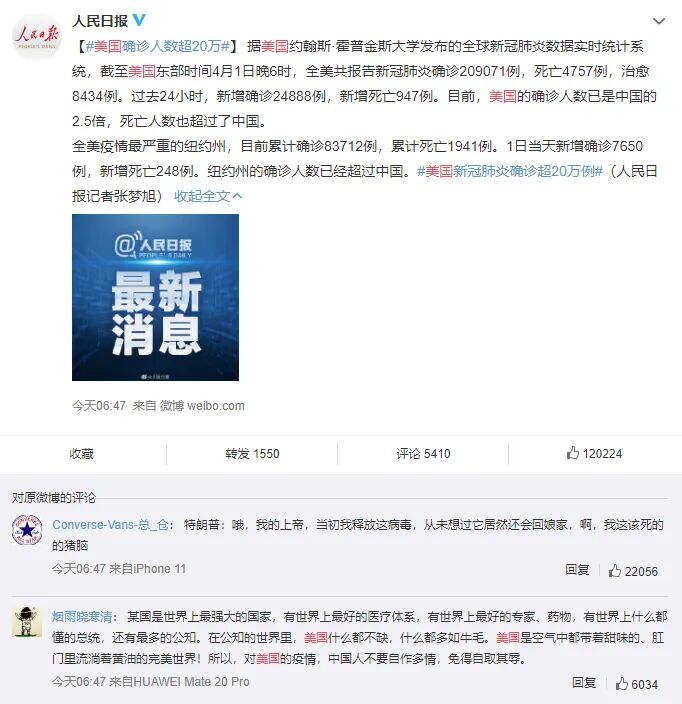Open hashtag #美国确诊人数超20万#
The width and height of the screenshot is (682, 704).
click(x=158, y=46)
